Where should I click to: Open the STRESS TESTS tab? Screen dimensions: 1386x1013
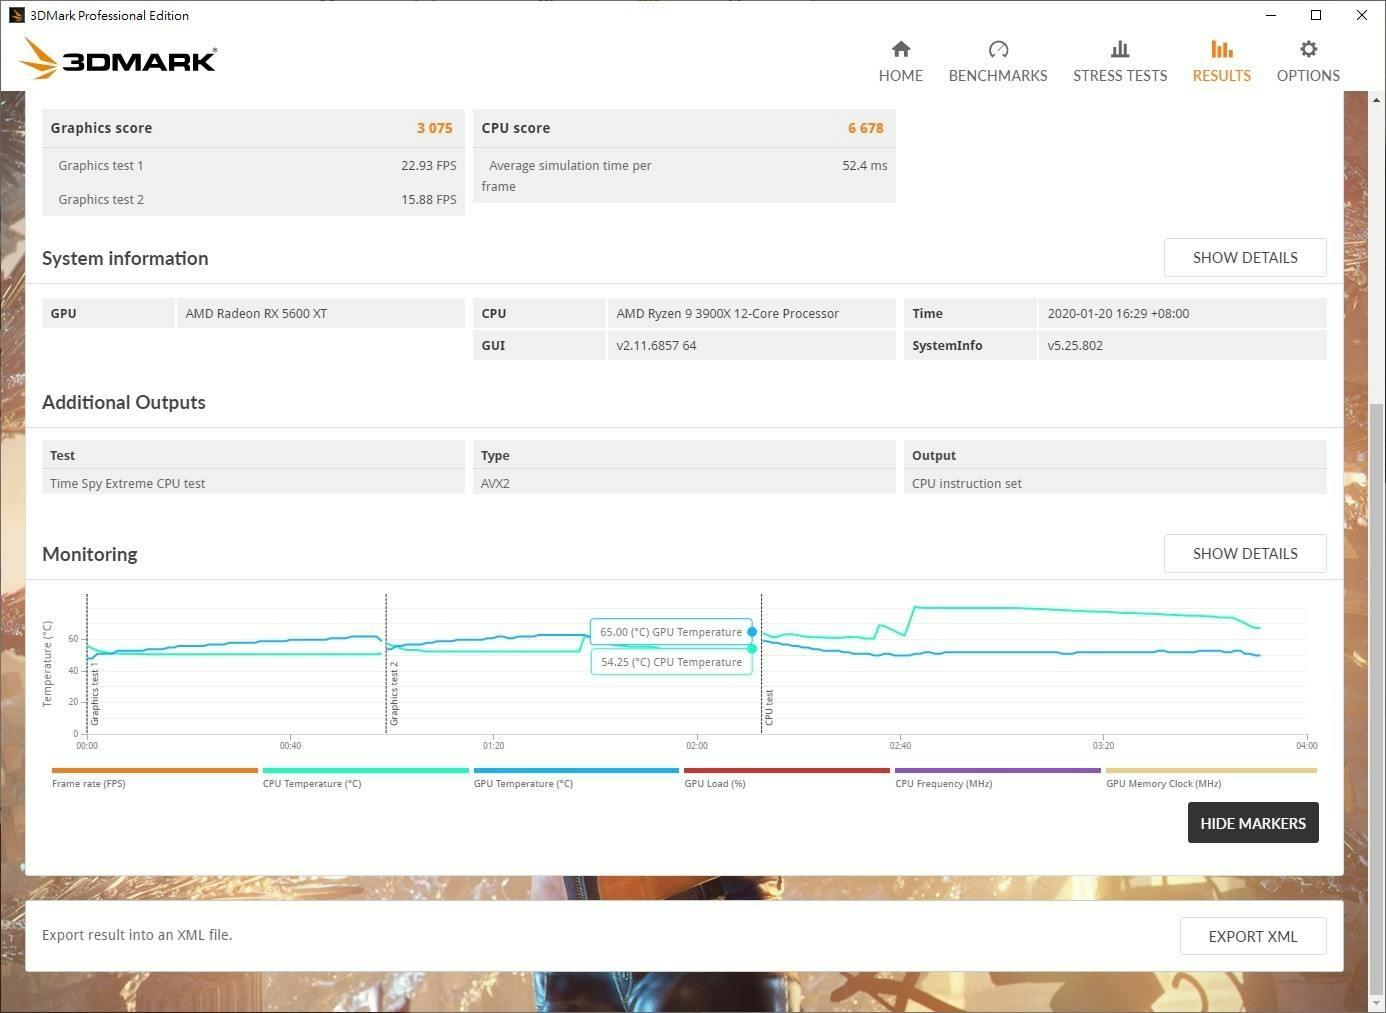(x=1120, y=62)
